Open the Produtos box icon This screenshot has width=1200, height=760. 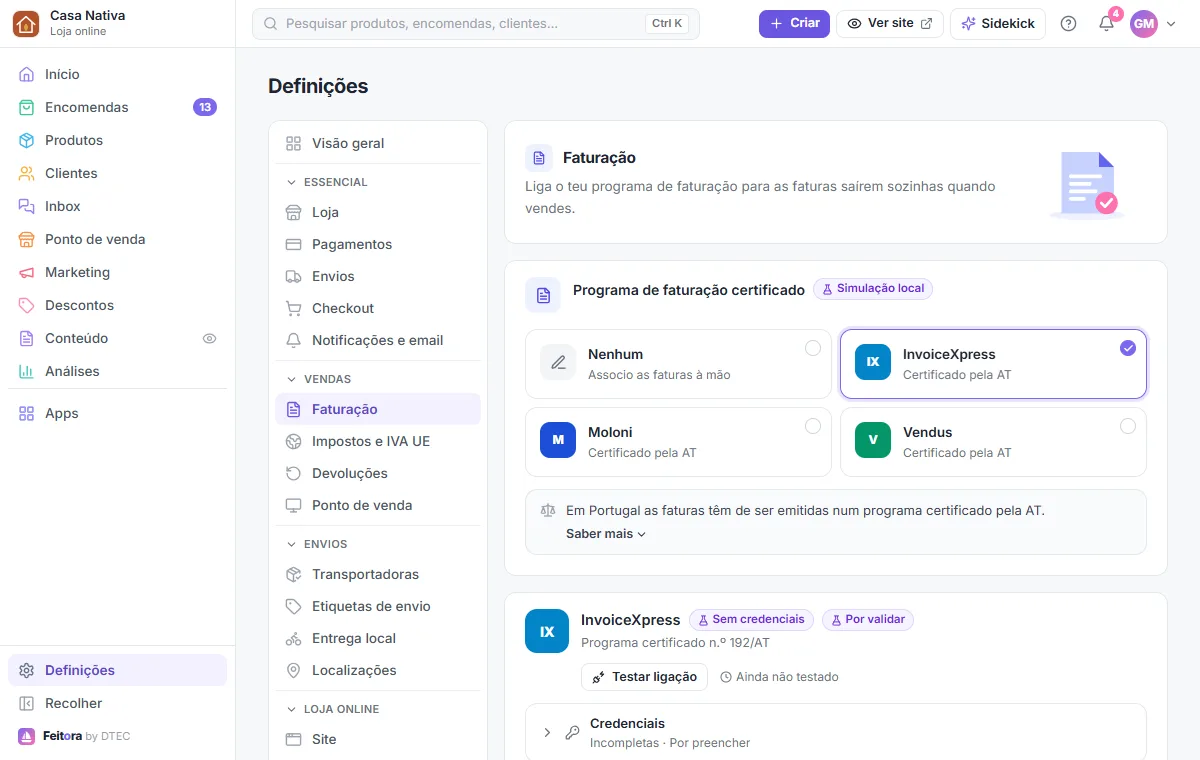27,140
